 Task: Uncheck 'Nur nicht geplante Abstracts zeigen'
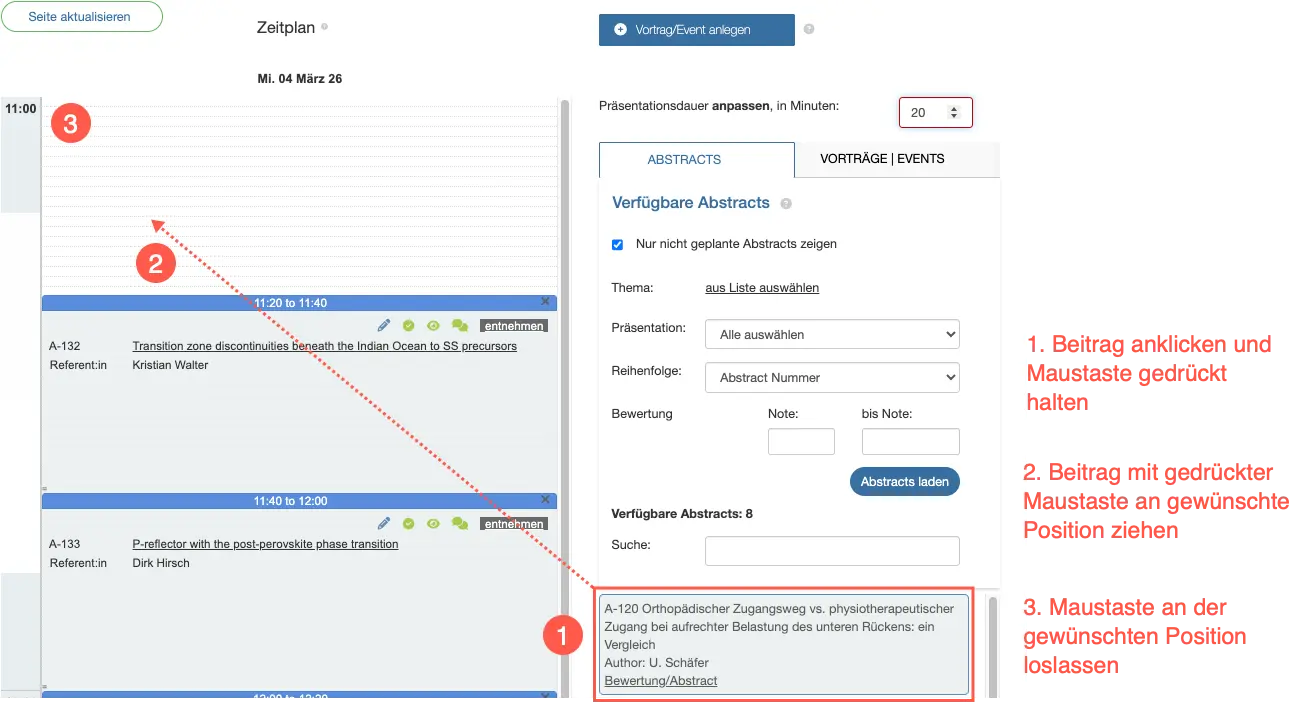pos(617,244)
